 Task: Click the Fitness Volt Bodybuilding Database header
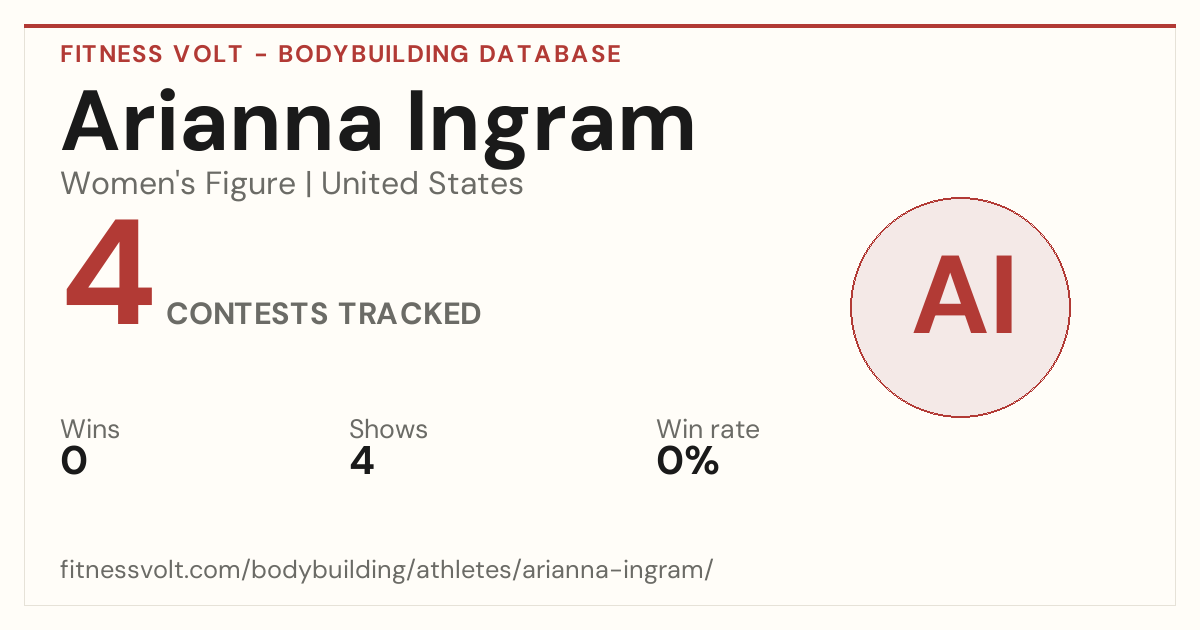tap(341, 54)
